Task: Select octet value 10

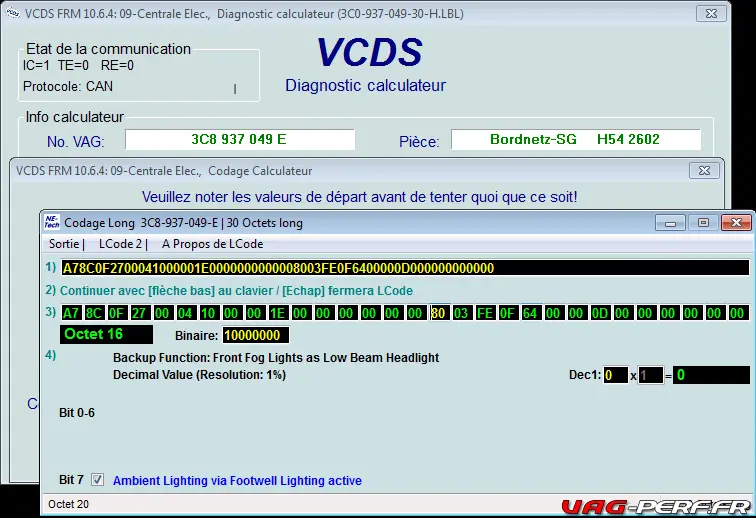Action: [208, 313]
